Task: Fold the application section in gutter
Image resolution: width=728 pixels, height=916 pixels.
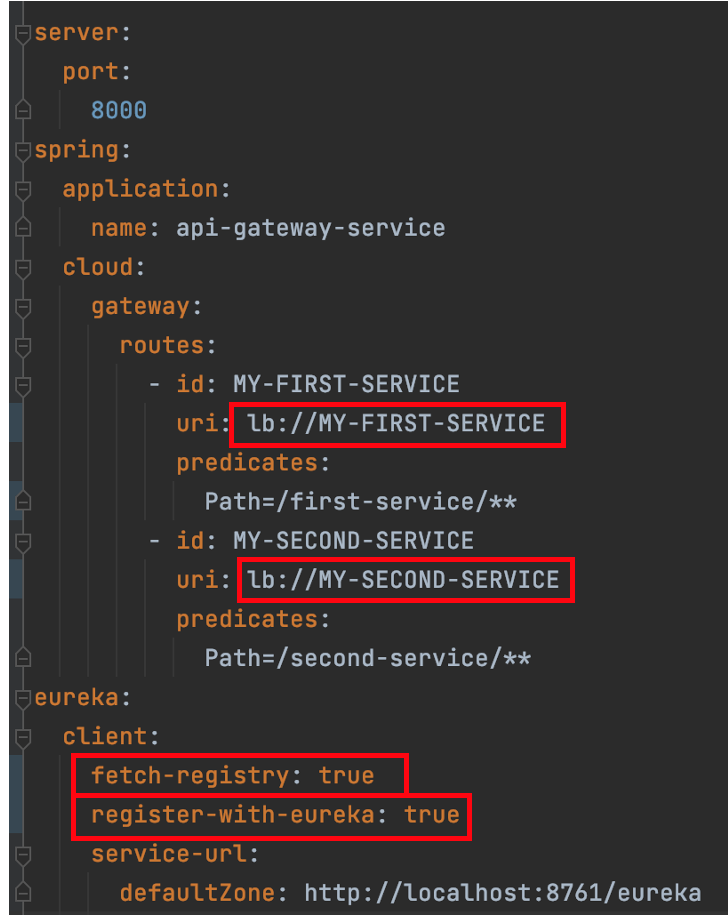Action: pos(23,191)
